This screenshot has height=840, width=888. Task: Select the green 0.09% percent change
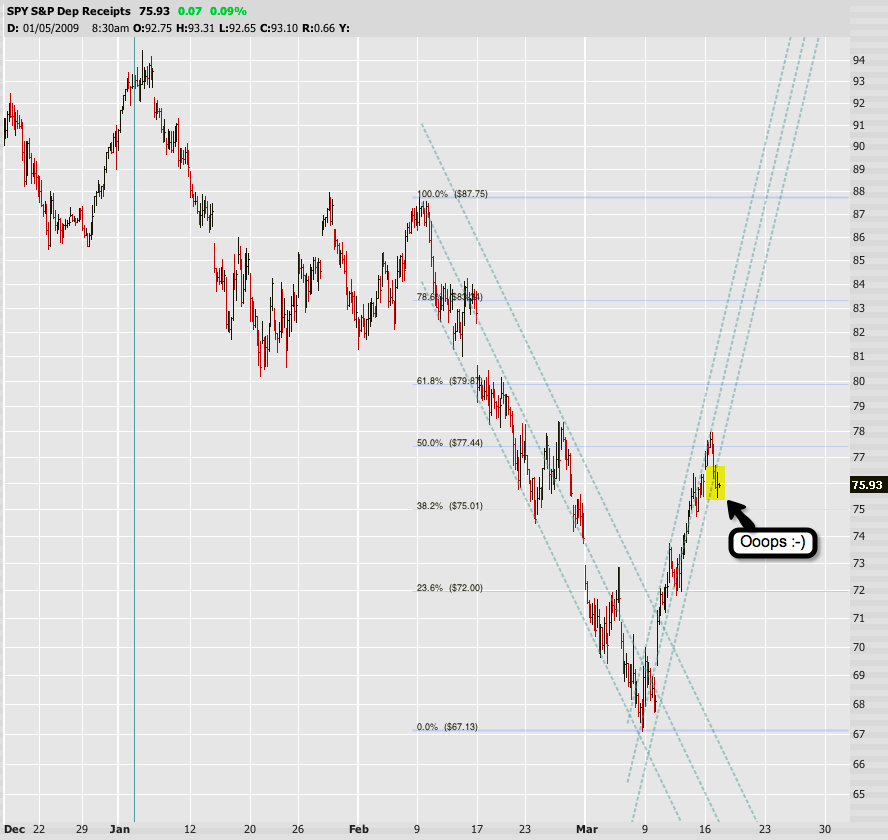pos(228,11)
